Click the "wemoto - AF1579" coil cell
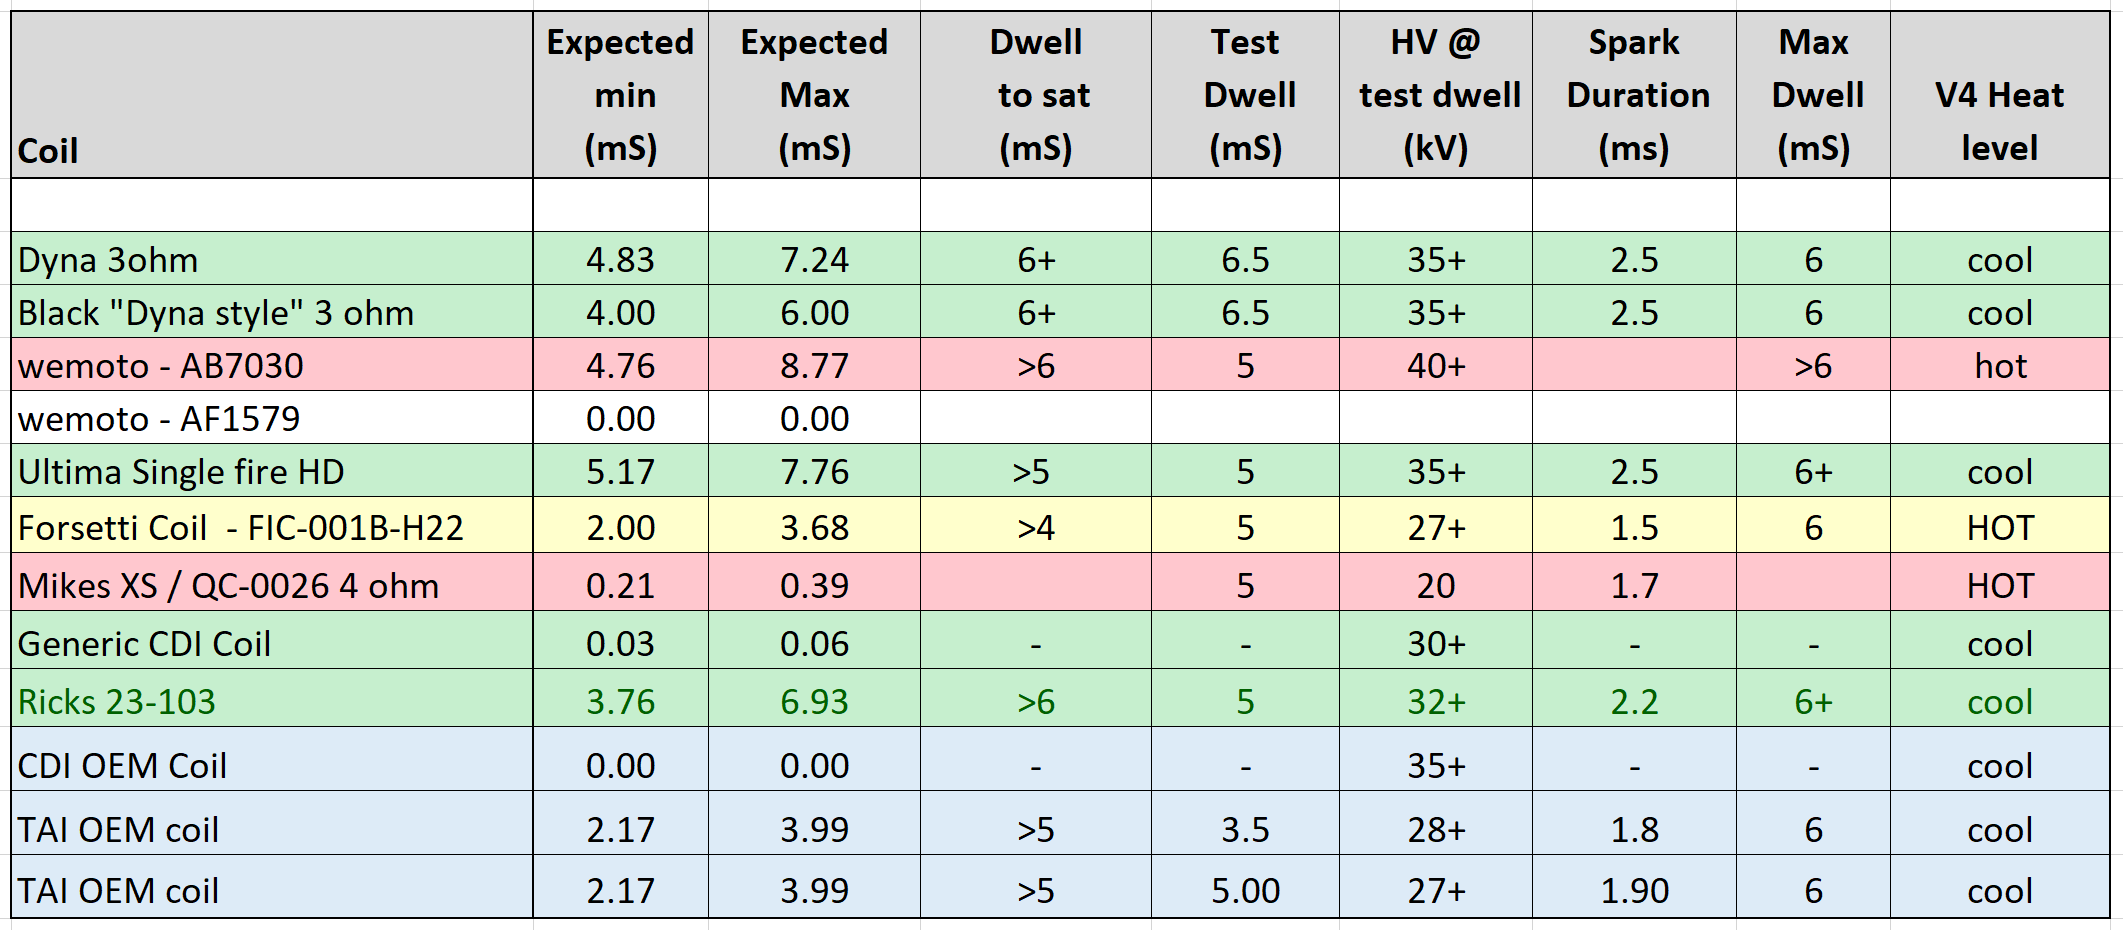 click(x=158, y=419)
